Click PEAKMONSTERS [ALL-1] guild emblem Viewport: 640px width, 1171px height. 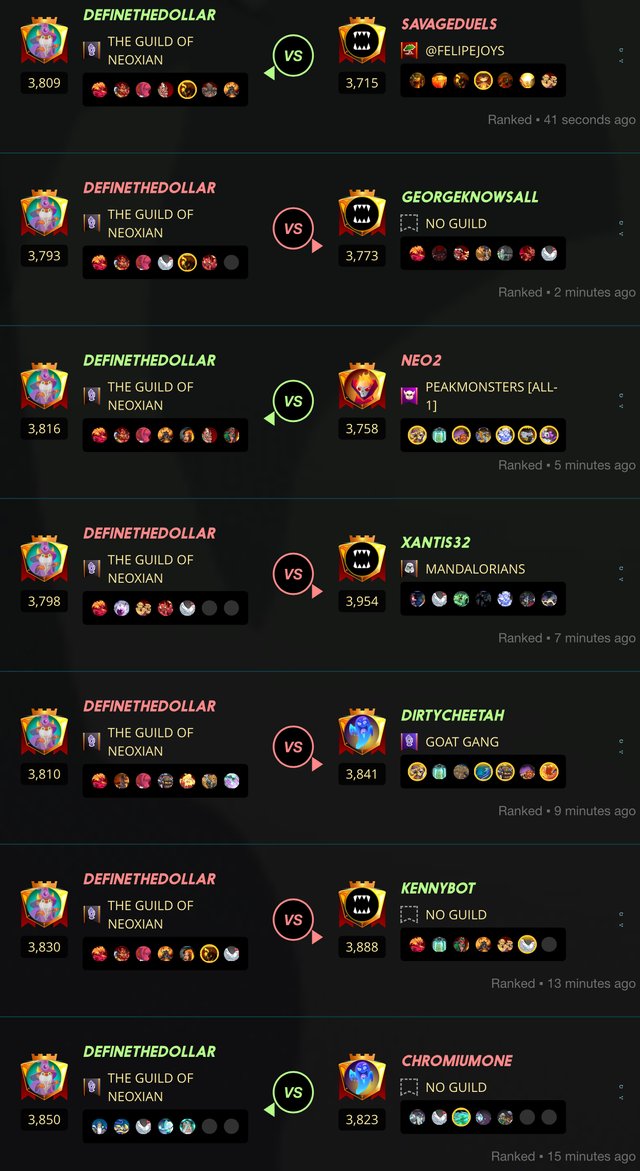coord(409,396)
